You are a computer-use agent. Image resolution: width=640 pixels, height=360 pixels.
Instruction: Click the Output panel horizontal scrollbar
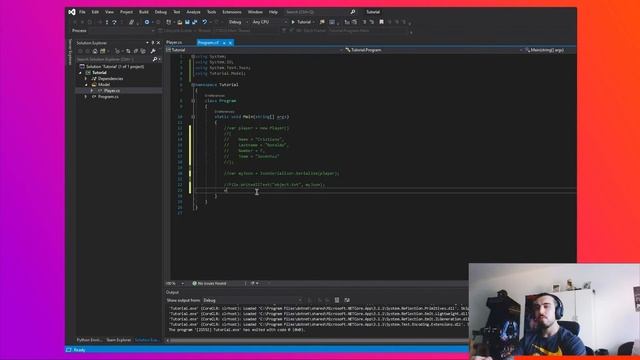tap(318, 340)
